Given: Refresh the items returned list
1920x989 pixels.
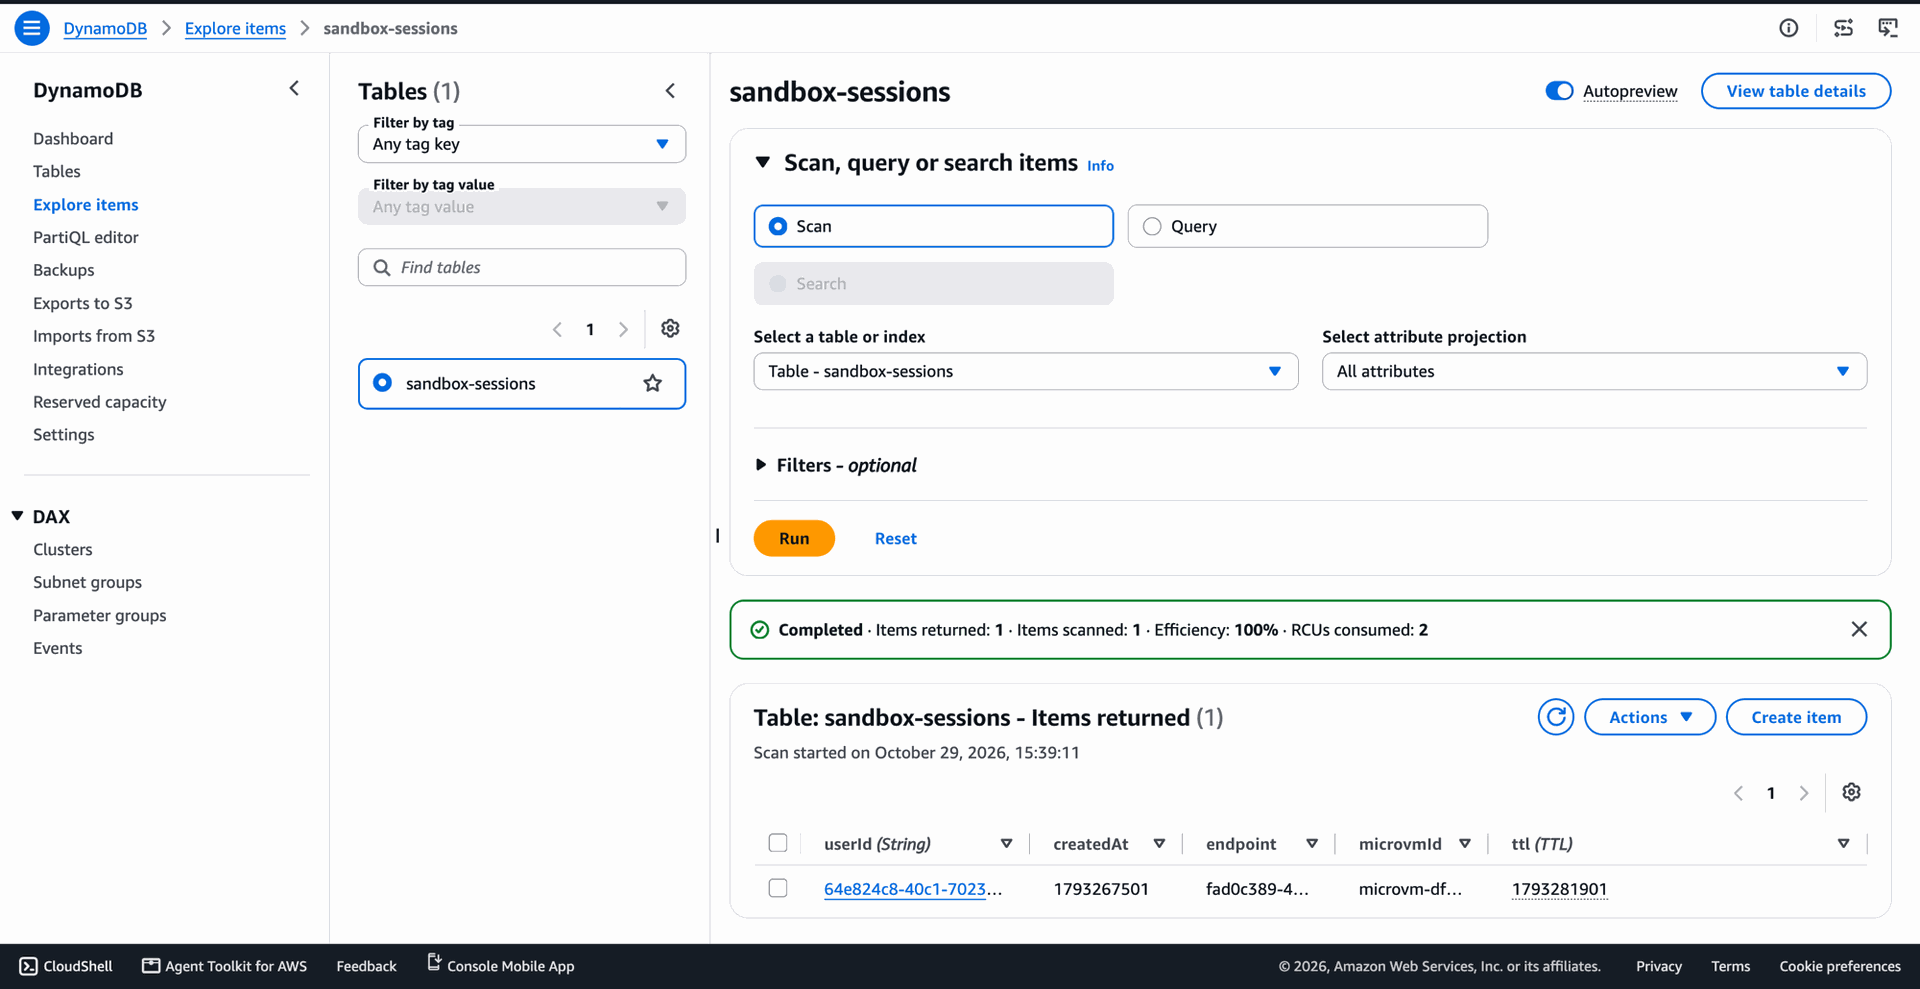Looking at the screenshot, I should (x=1556, y=717).
